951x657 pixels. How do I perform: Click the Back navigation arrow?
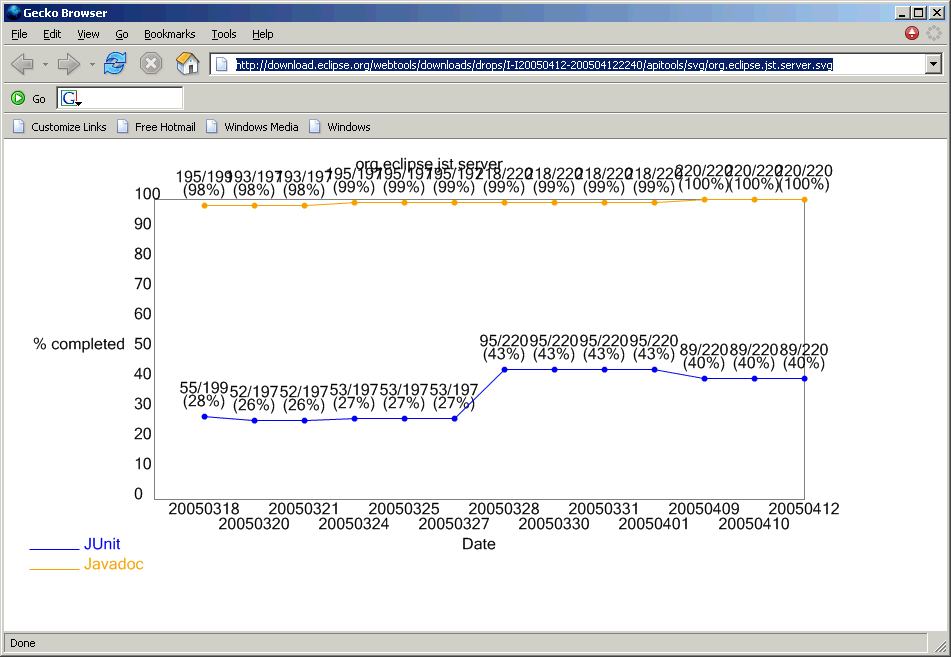pos(22,65)
